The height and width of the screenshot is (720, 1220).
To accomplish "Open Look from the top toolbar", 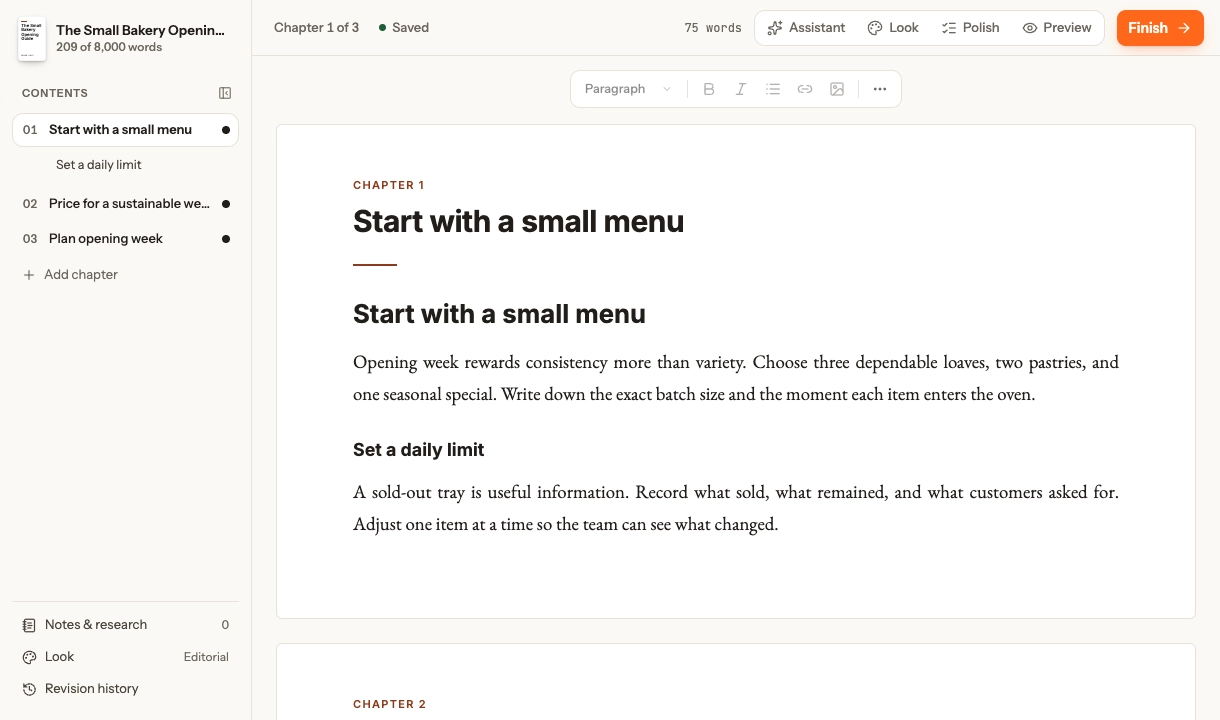I will pyautogui.click(x=893, y=28).
